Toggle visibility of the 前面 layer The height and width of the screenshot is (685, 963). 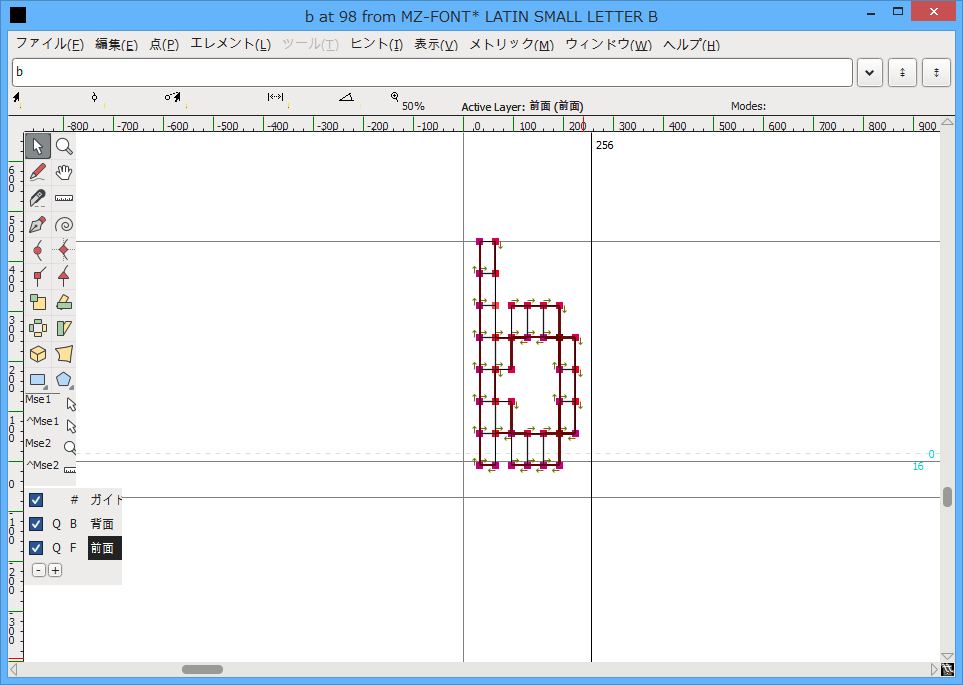click(x=36, y=548)
